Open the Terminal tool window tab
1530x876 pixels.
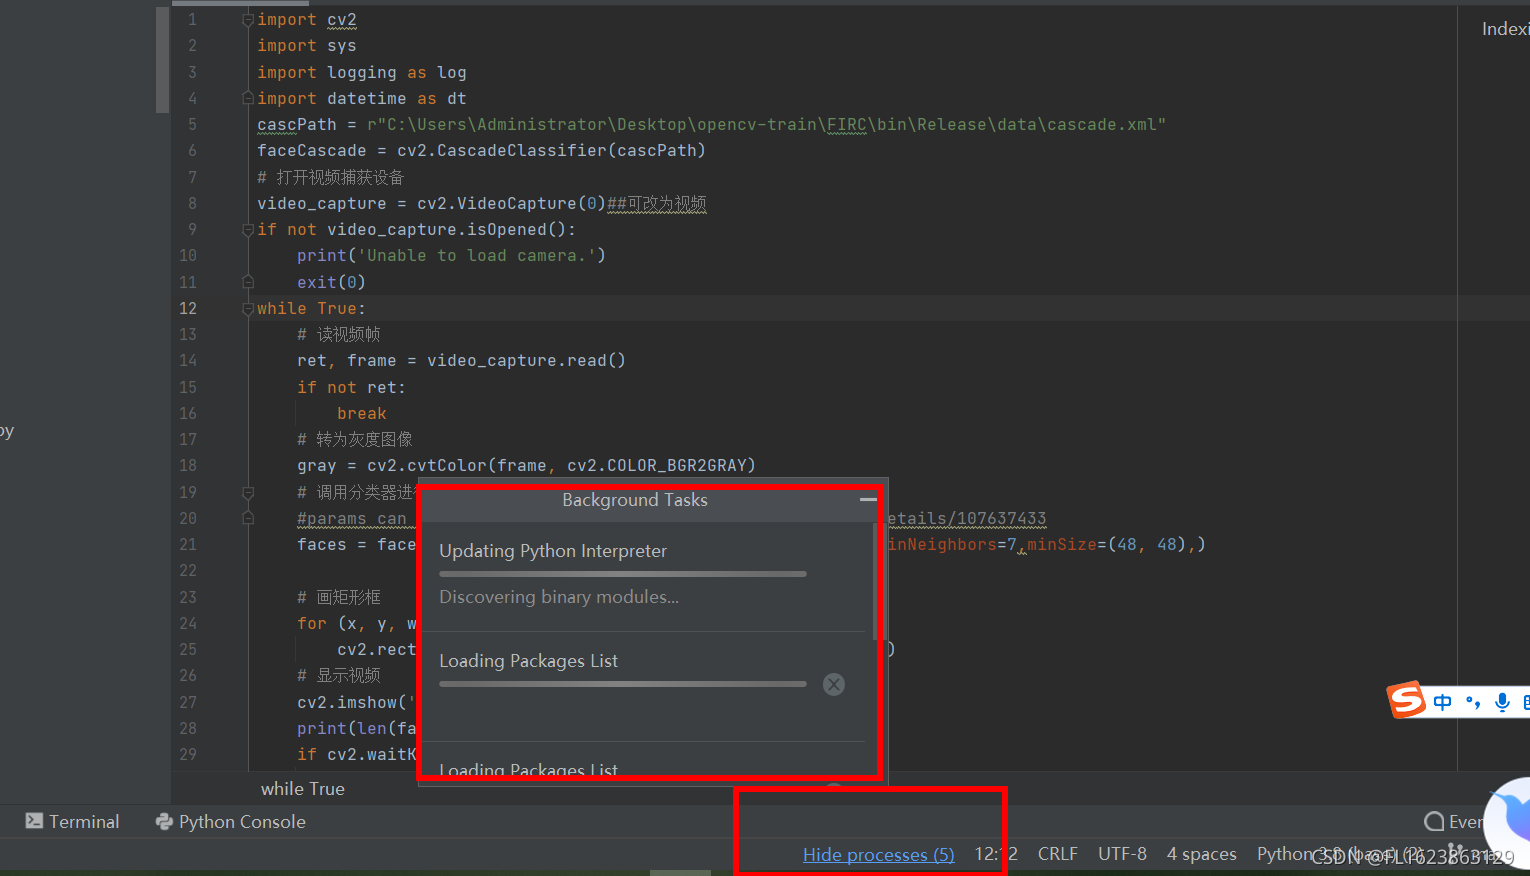(x=72, y=821)
